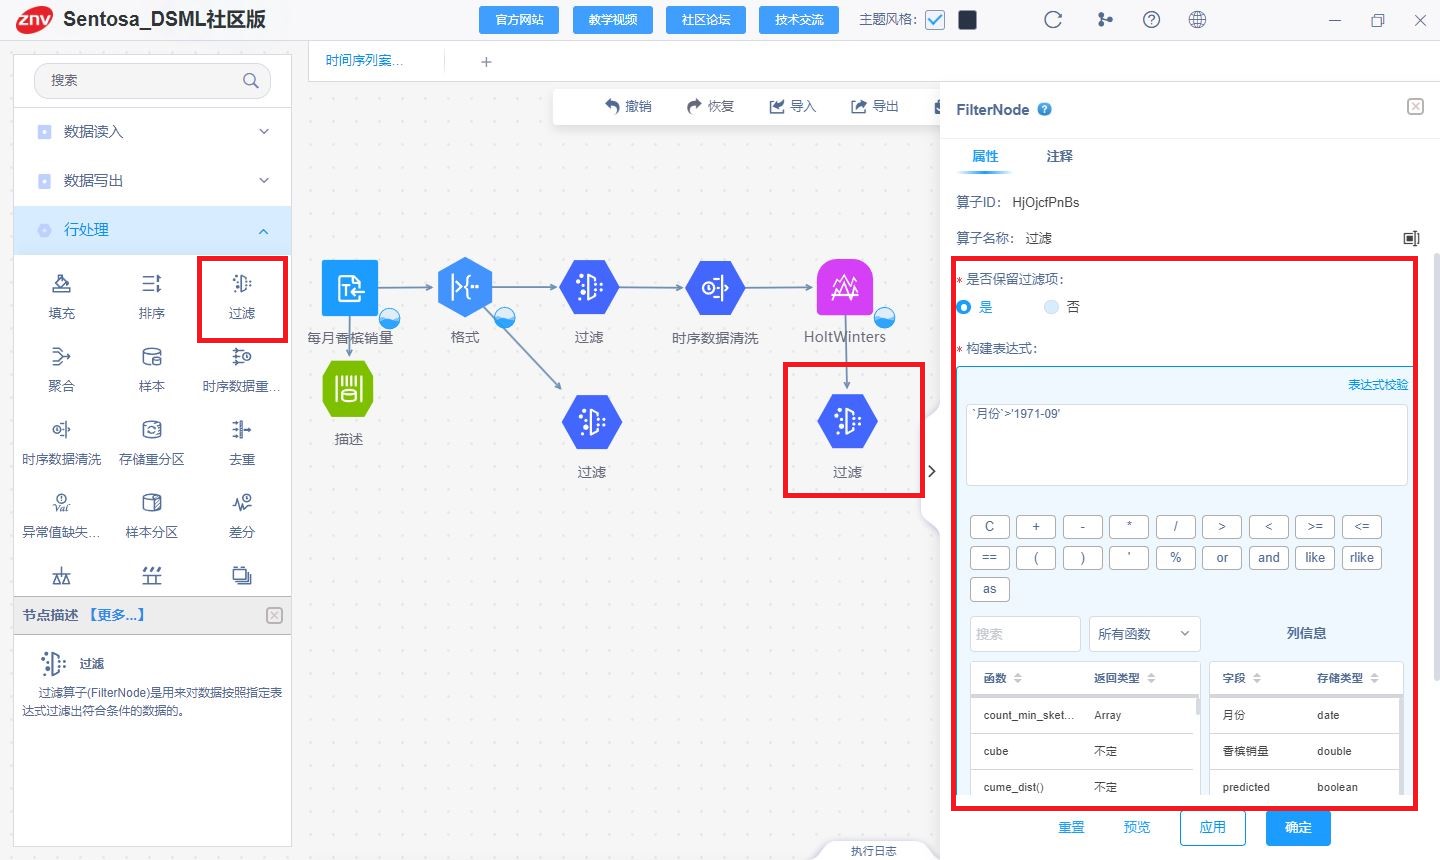Viewport: 1440px width, 860px height.
Task: Click the 时序数据清洗 node on the canvas
Action: click(715, 288)
